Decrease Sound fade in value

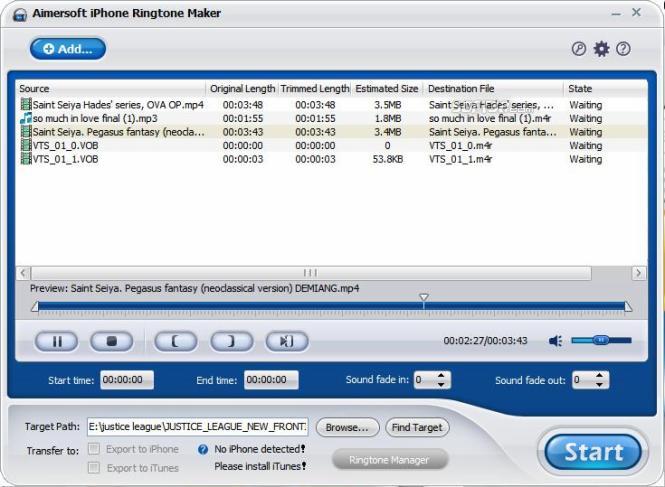(441, 384)
